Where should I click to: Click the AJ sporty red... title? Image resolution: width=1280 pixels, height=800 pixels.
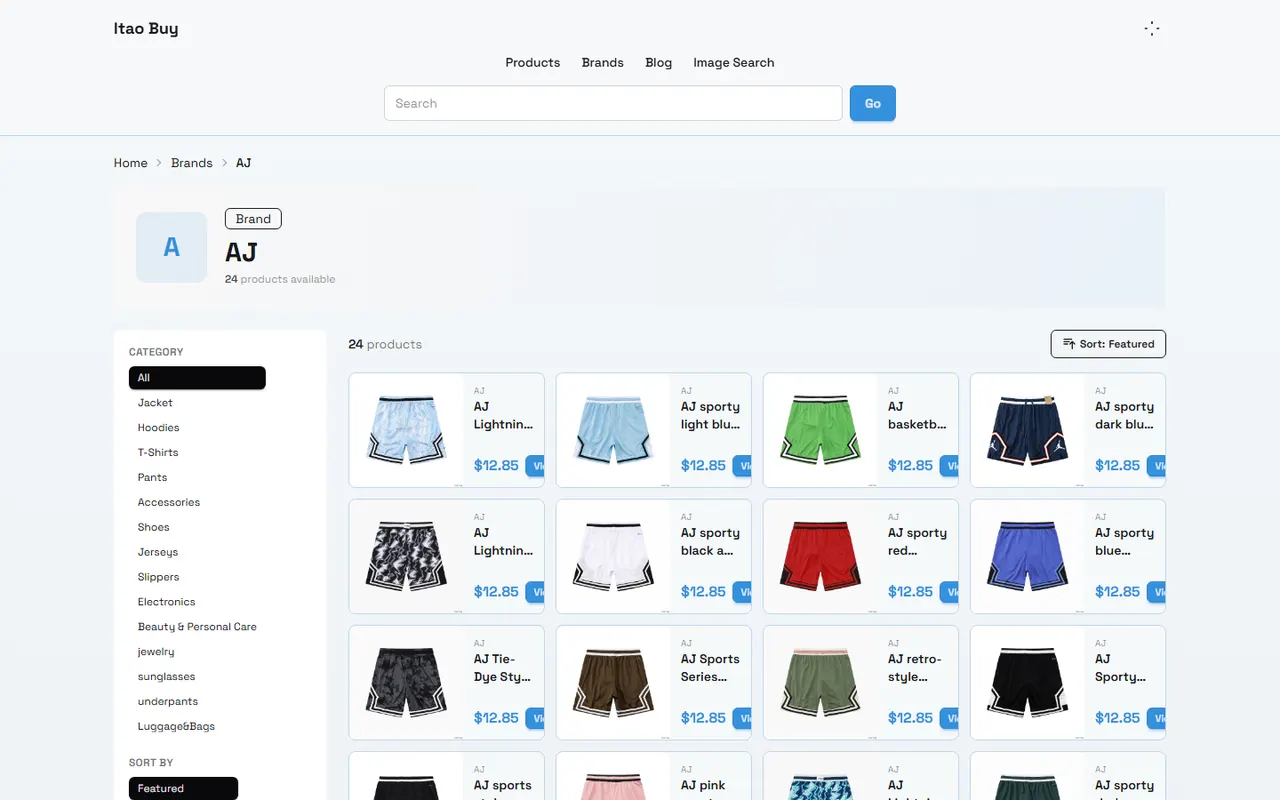pyautogui.click(x=917, y=542)
